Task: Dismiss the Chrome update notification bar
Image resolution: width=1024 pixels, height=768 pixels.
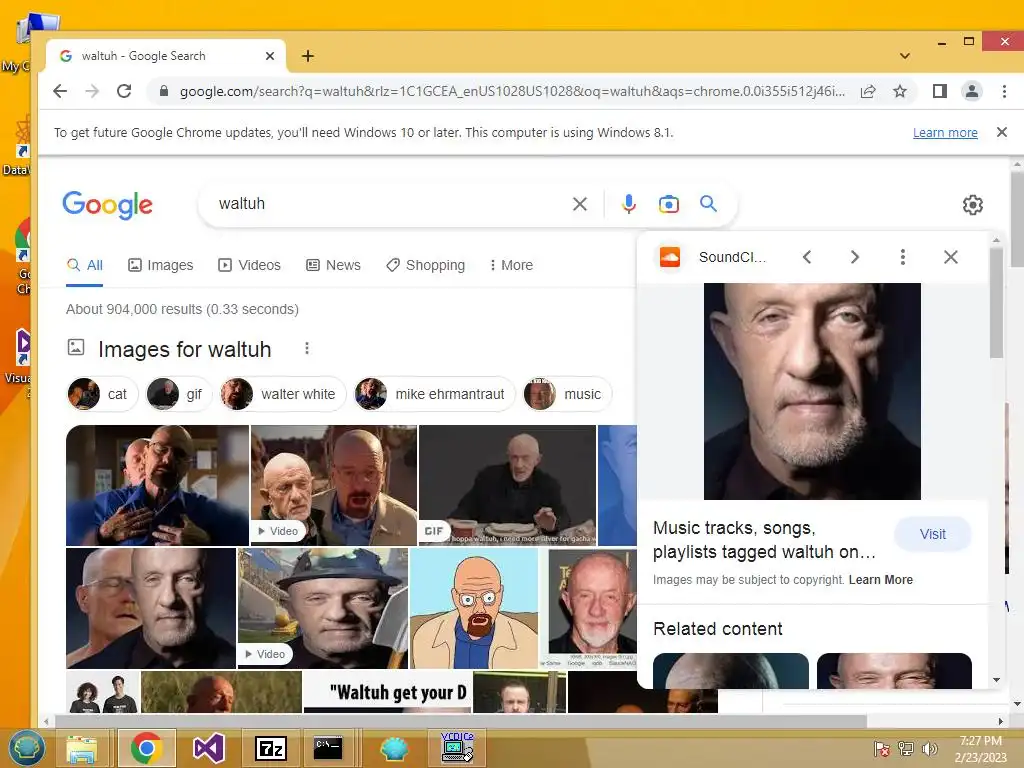Action: coord(1002,132)
